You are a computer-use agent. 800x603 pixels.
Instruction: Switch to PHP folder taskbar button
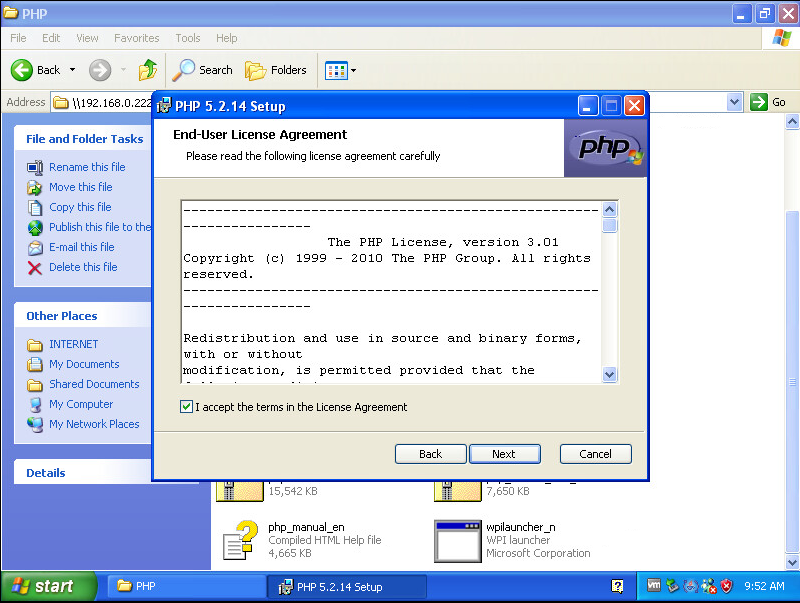pos(186,586)
